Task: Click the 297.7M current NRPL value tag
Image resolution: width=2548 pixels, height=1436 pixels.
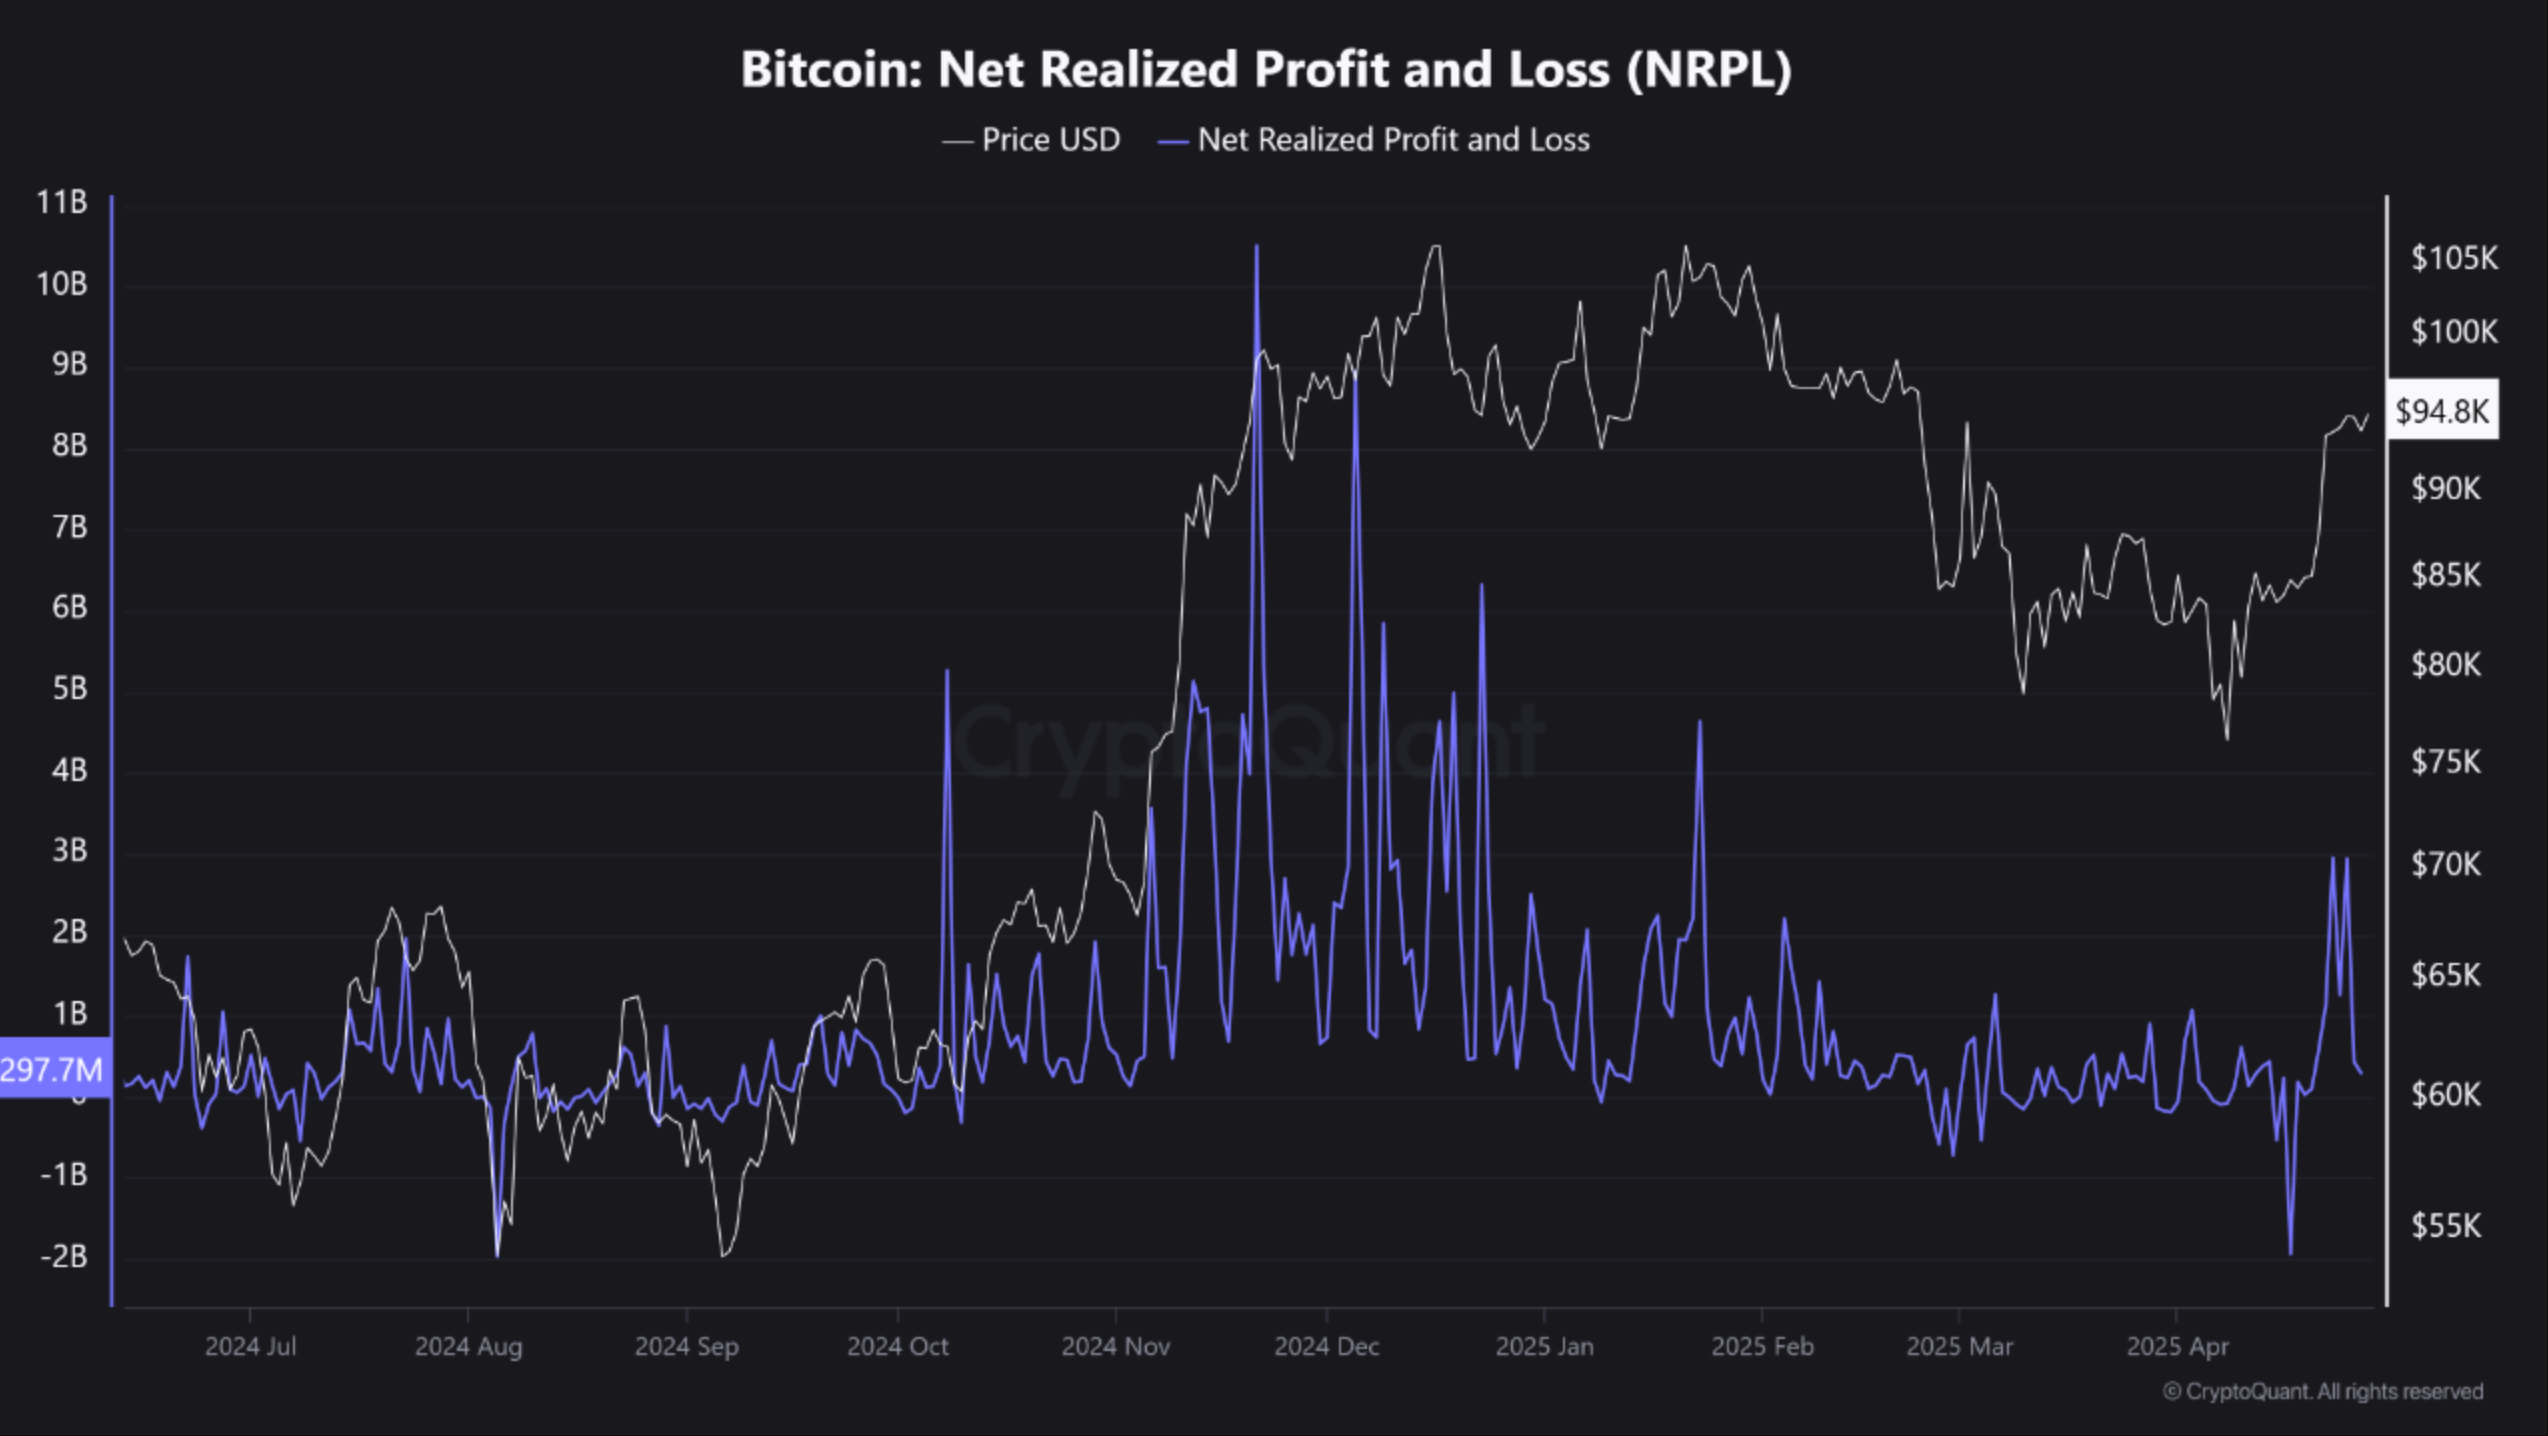Action: tap(52, 1070)
